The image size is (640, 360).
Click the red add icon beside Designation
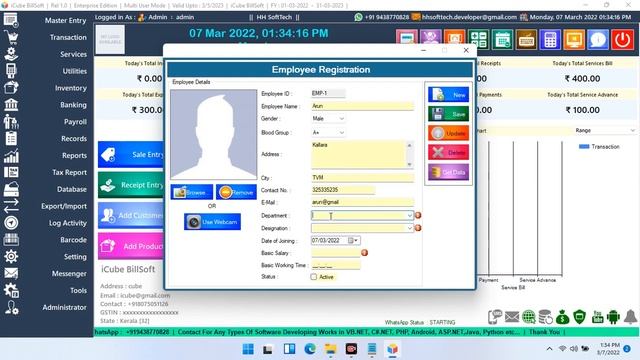[418, 228]
